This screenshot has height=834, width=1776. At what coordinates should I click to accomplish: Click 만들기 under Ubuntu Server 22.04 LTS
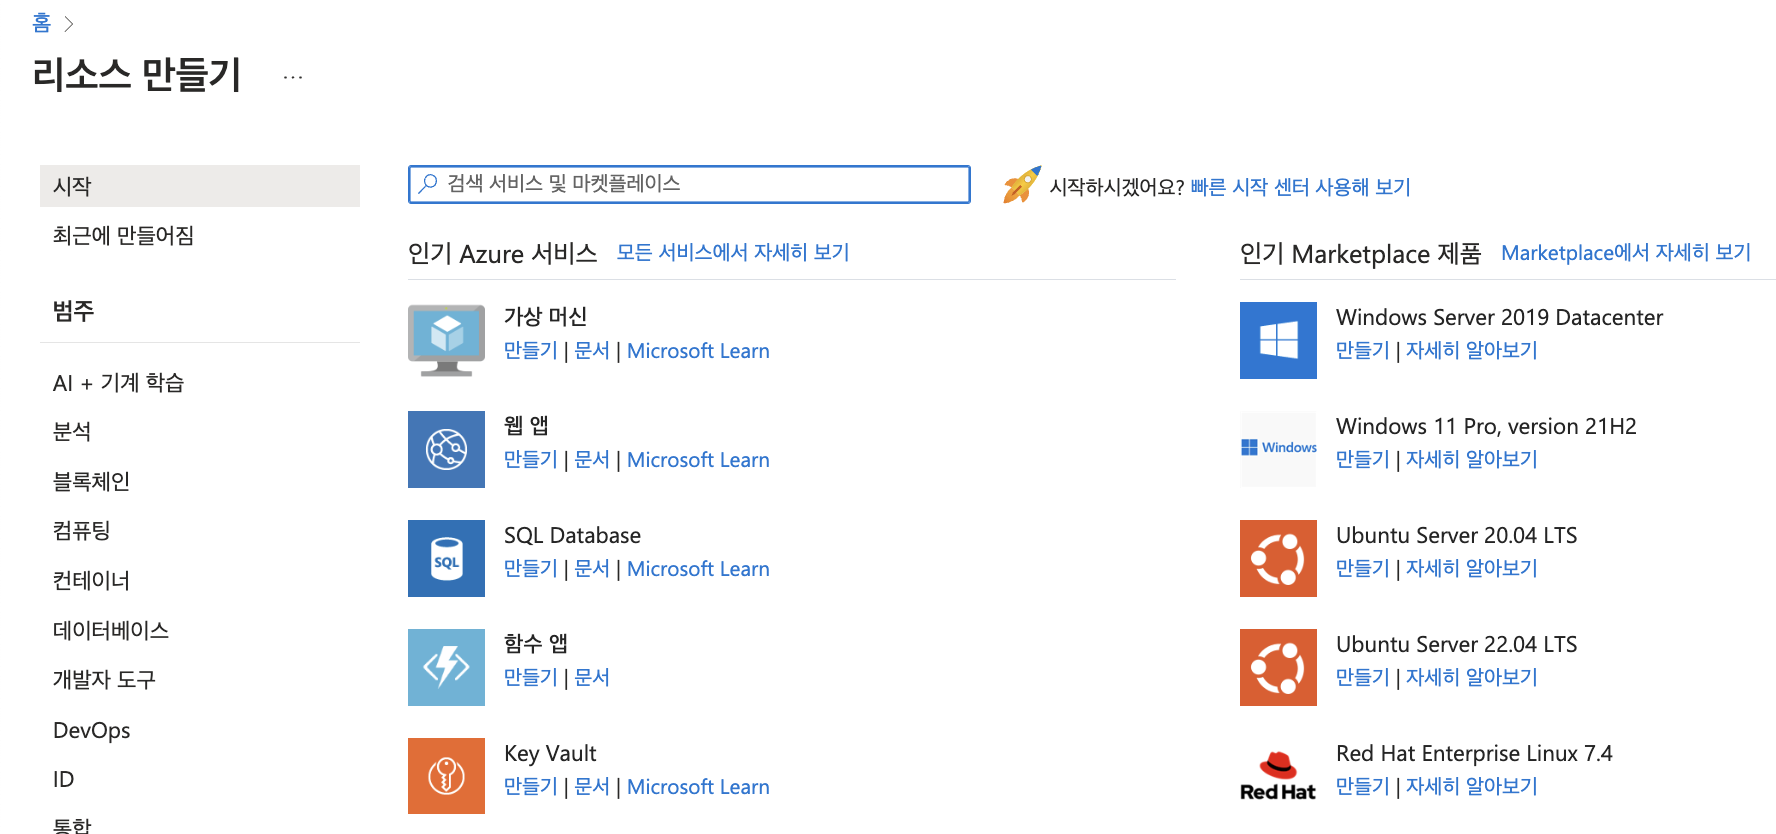[1363, 678]
